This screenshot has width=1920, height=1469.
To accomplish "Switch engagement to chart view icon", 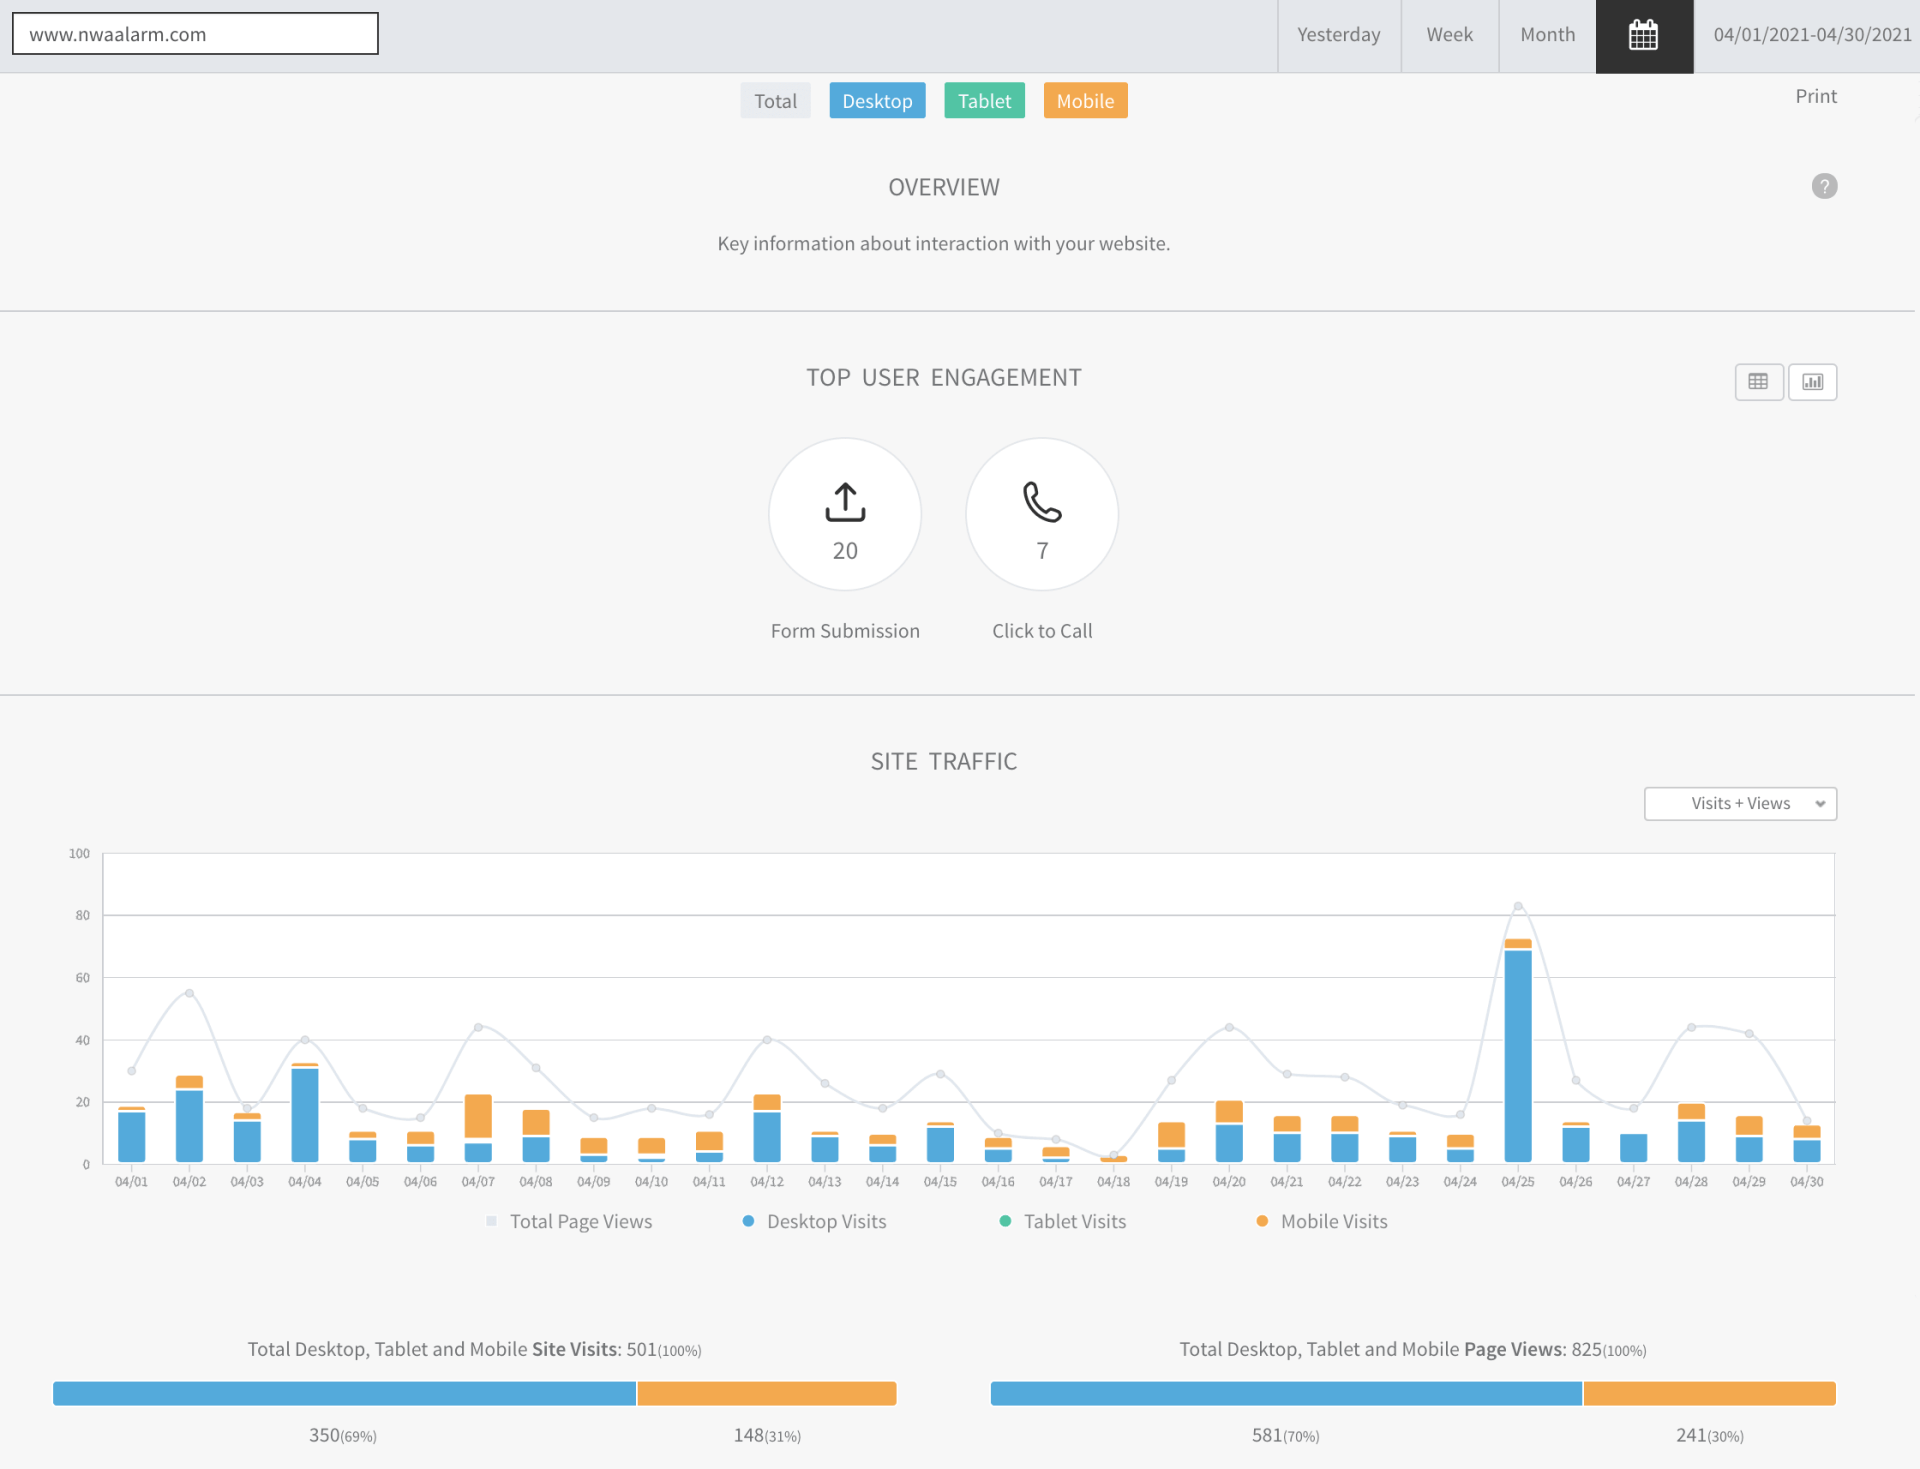I will click(x=1812, y=382).
